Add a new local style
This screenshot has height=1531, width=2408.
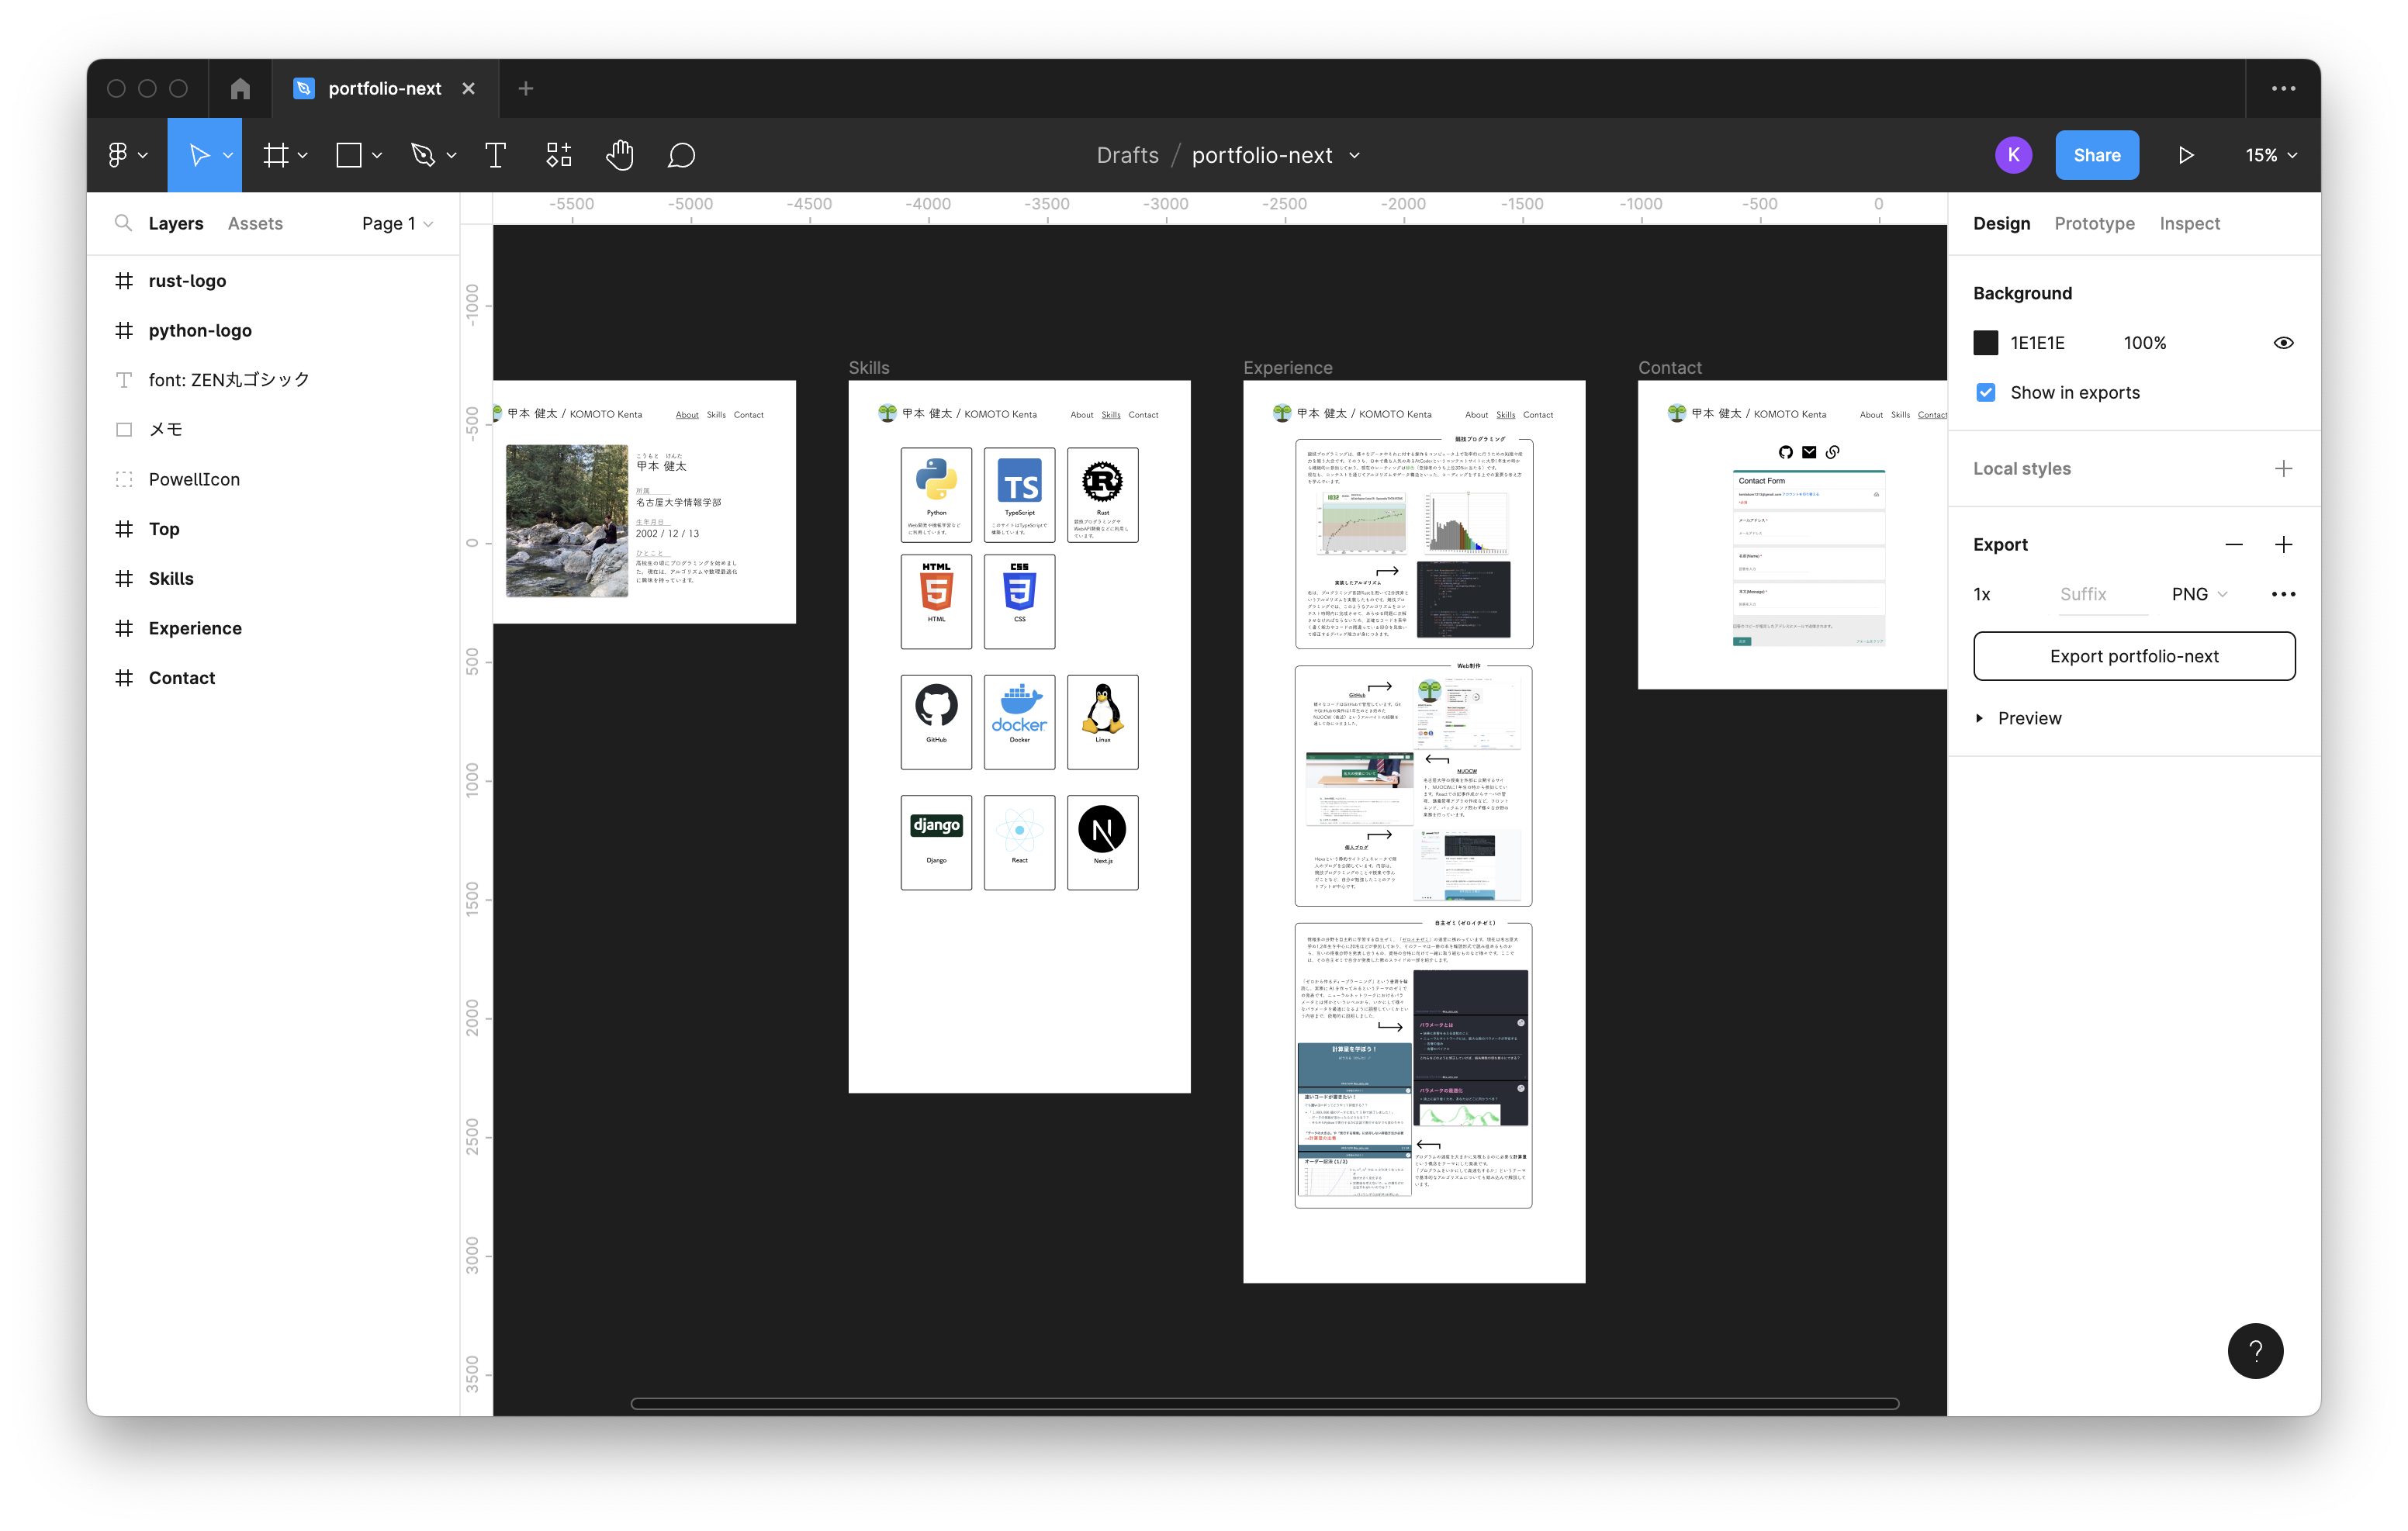click(x=2283, y=468)
